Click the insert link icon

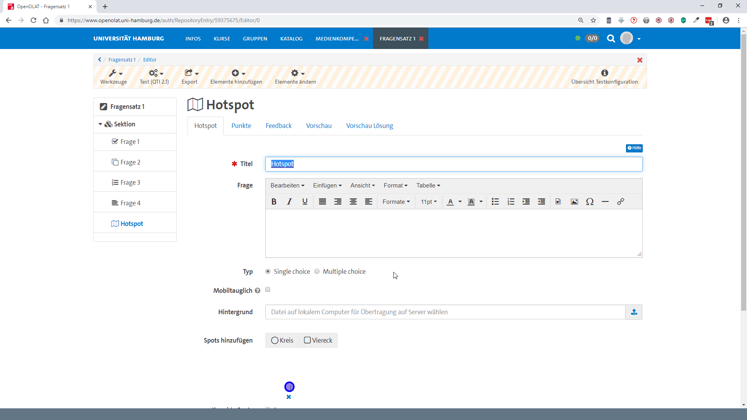point(620,202)
